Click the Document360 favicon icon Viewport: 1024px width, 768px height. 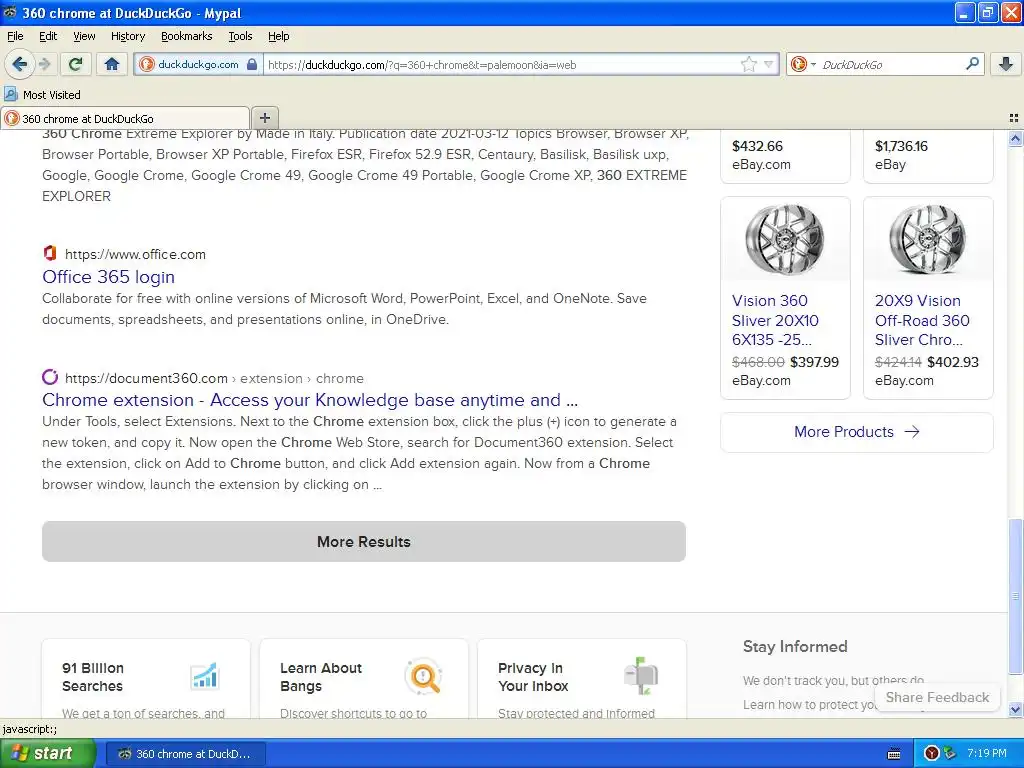click(50, 377)
